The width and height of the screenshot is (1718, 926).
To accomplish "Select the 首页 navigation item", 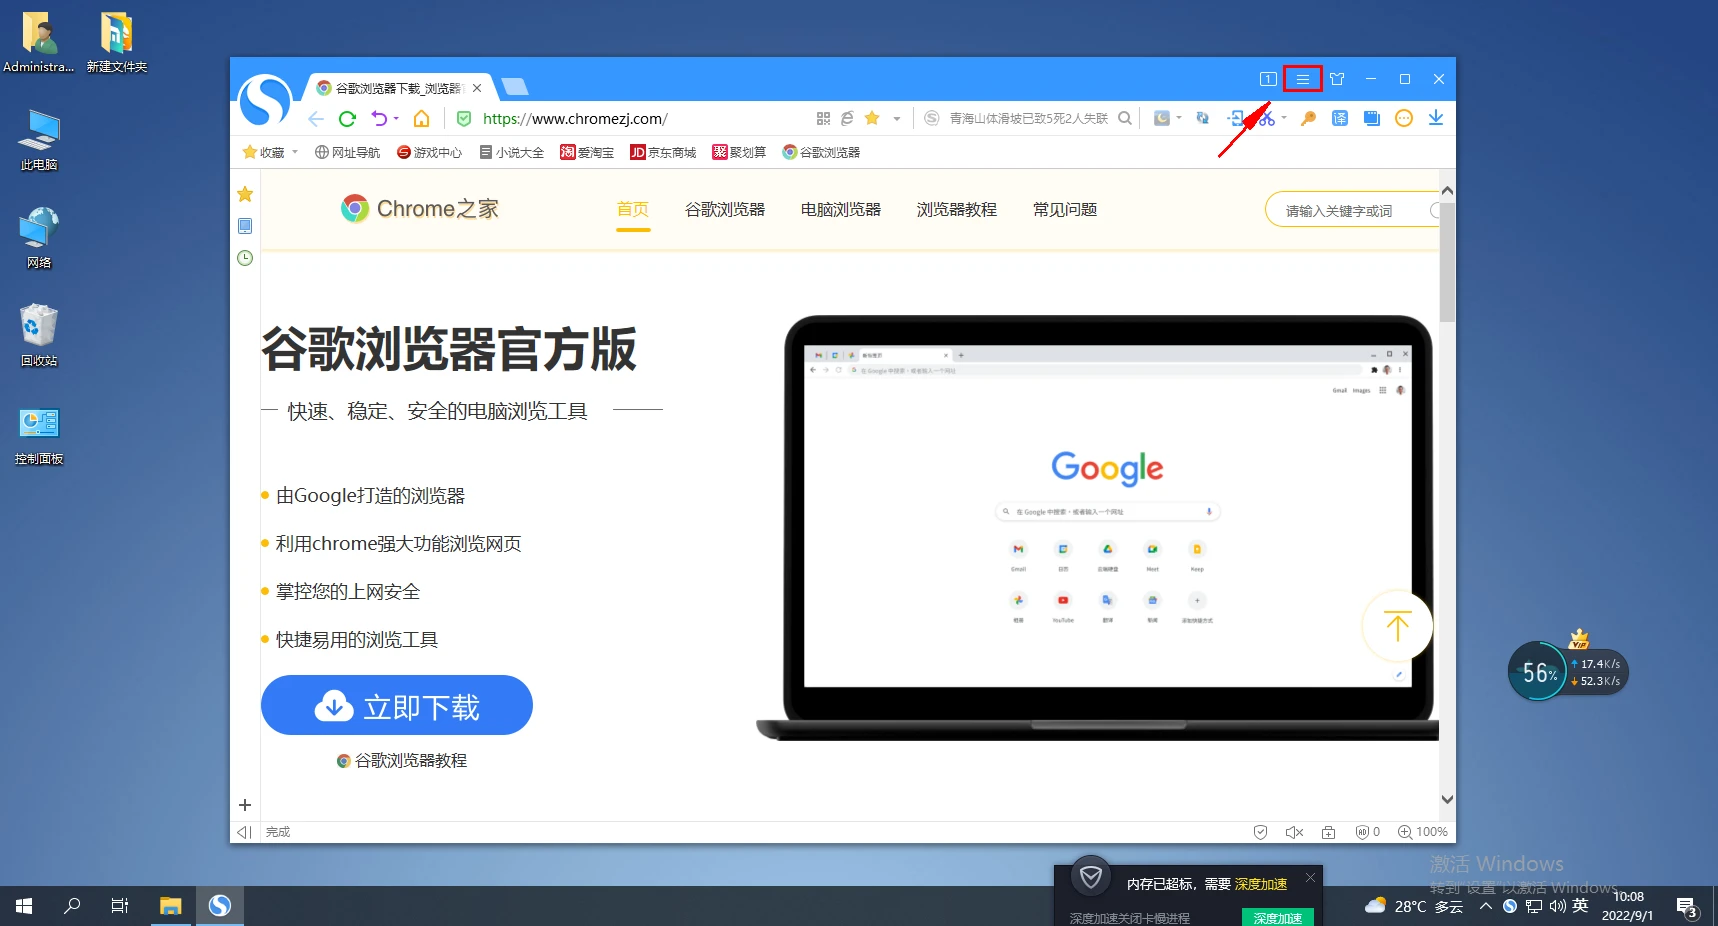I will pos(633,209).
